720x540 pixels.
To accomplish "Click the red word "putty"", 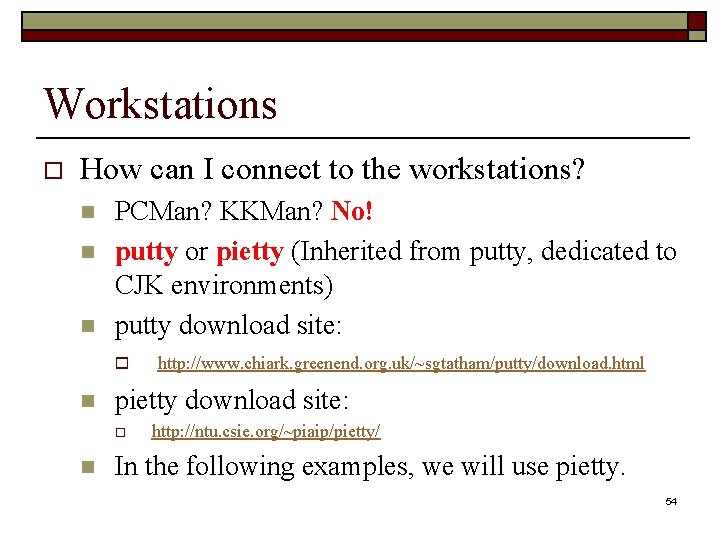I will point(146,253).
